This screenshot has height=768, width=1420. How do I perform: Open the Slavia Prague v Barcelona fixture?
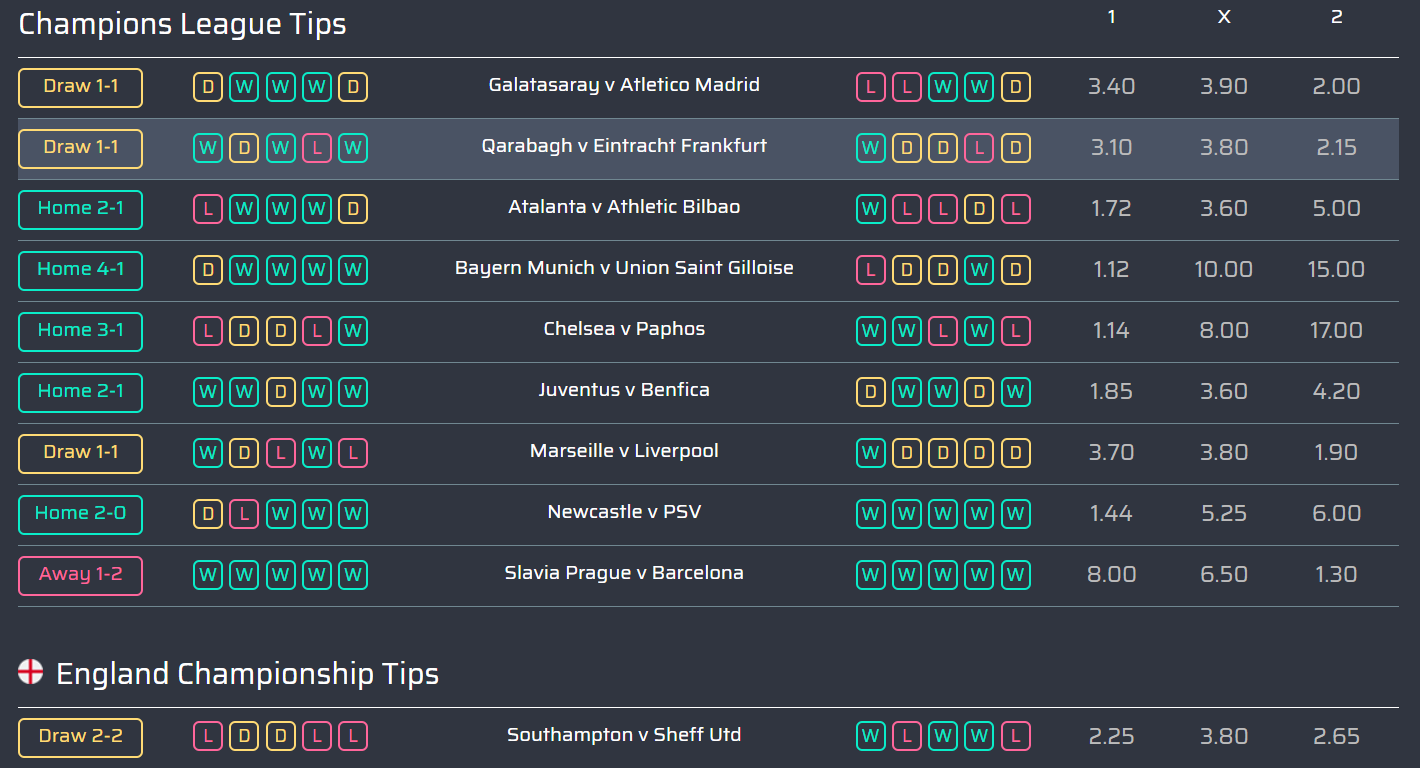(x=624, y=573)
